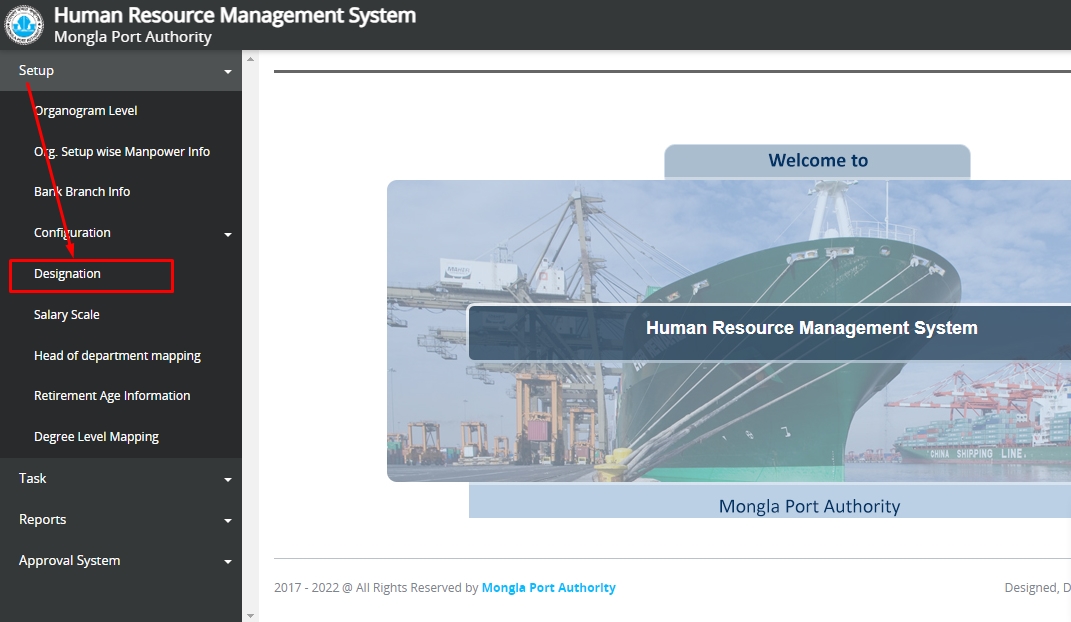Open Head of department mapping
The width and height of the screenshot is (1071, 622).
click(x=117, y=356)
